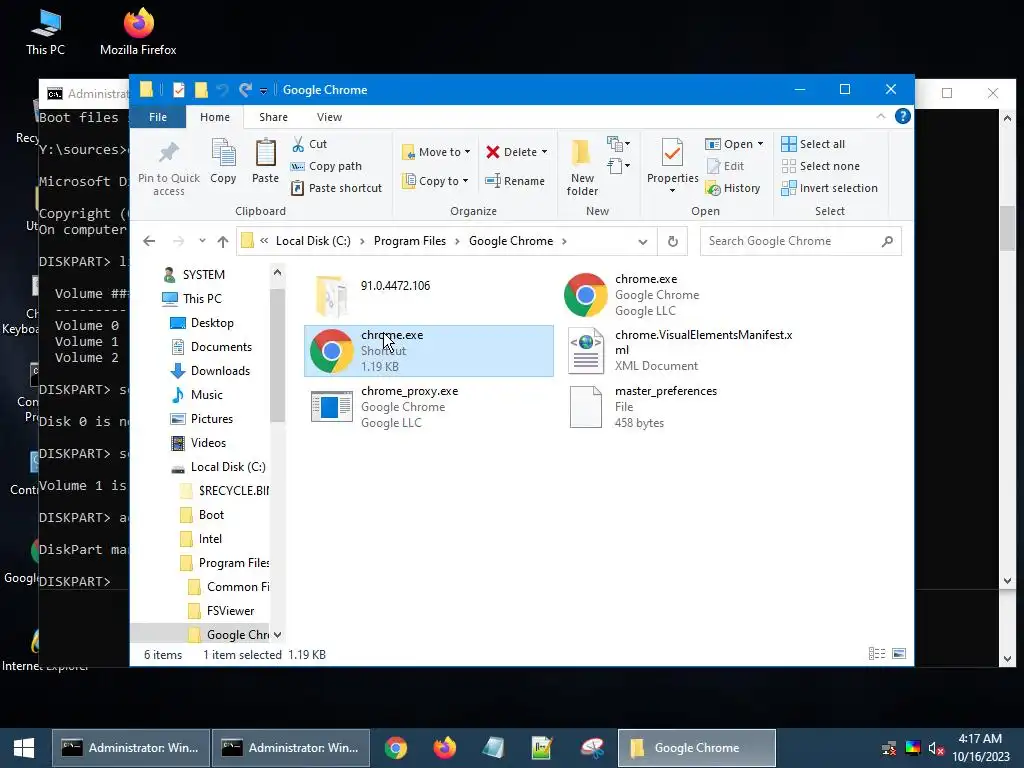This screenshot has height=768, width=1024.
Task: Click the Search Google Chrome field
Action: click(800, 241)
